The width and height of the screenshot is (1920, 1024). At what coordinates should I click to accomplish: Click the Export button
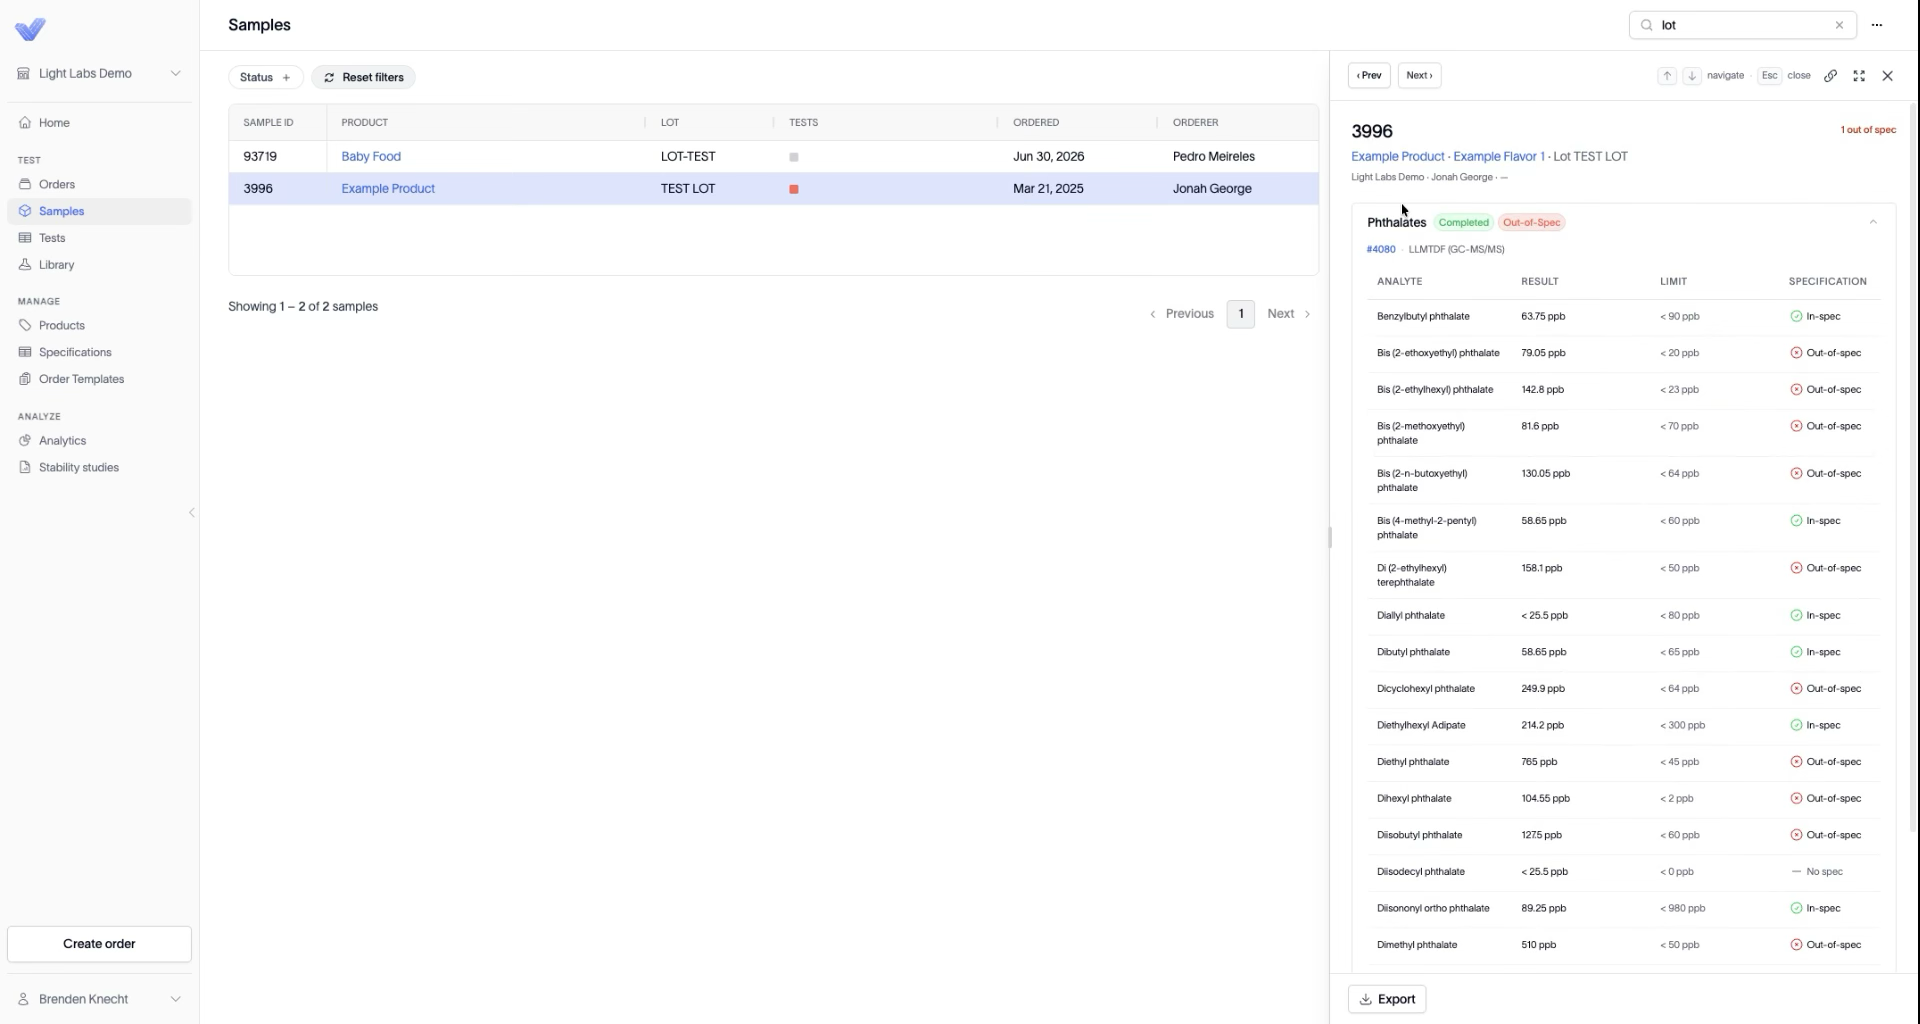[1387, 999]
